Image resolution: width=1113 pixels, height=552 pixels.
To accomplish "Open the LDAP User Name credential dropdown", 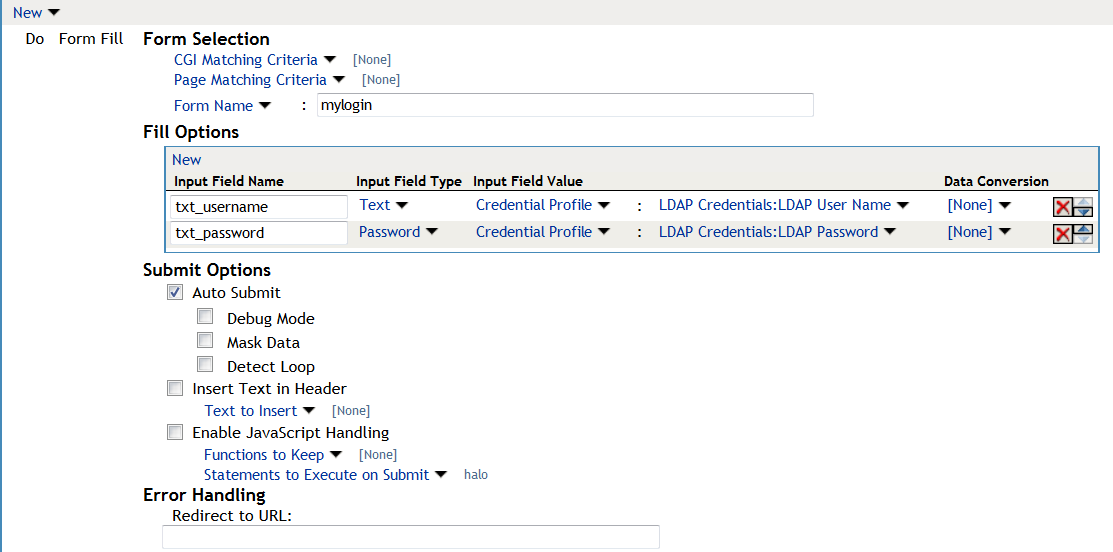I will pos(784,205).
